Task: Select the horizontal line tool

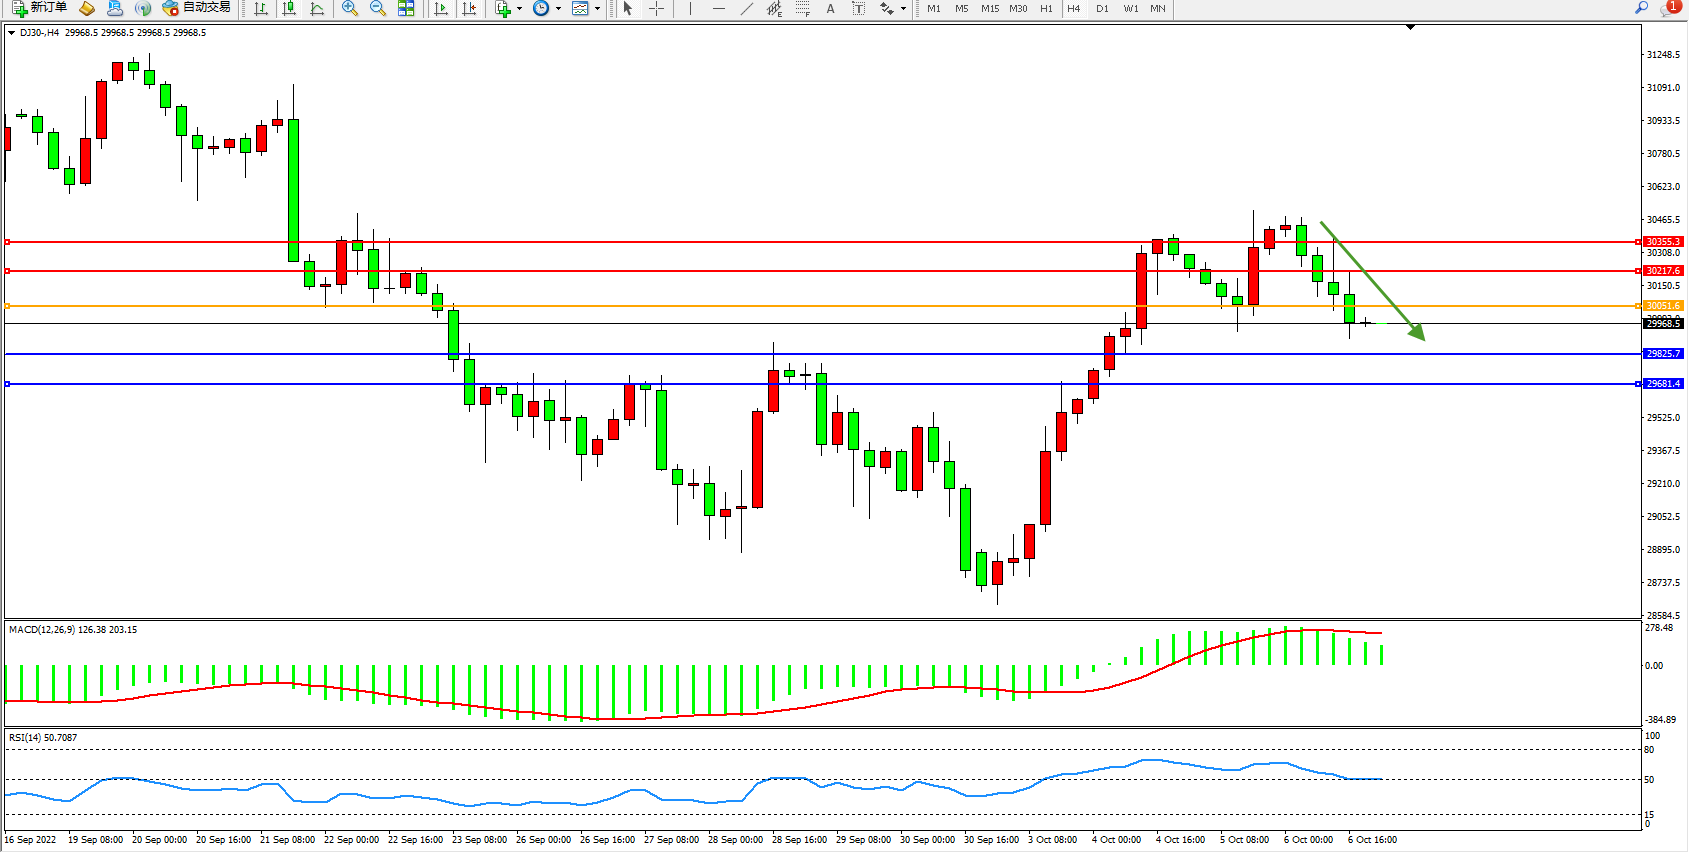Action: [718, 8]
